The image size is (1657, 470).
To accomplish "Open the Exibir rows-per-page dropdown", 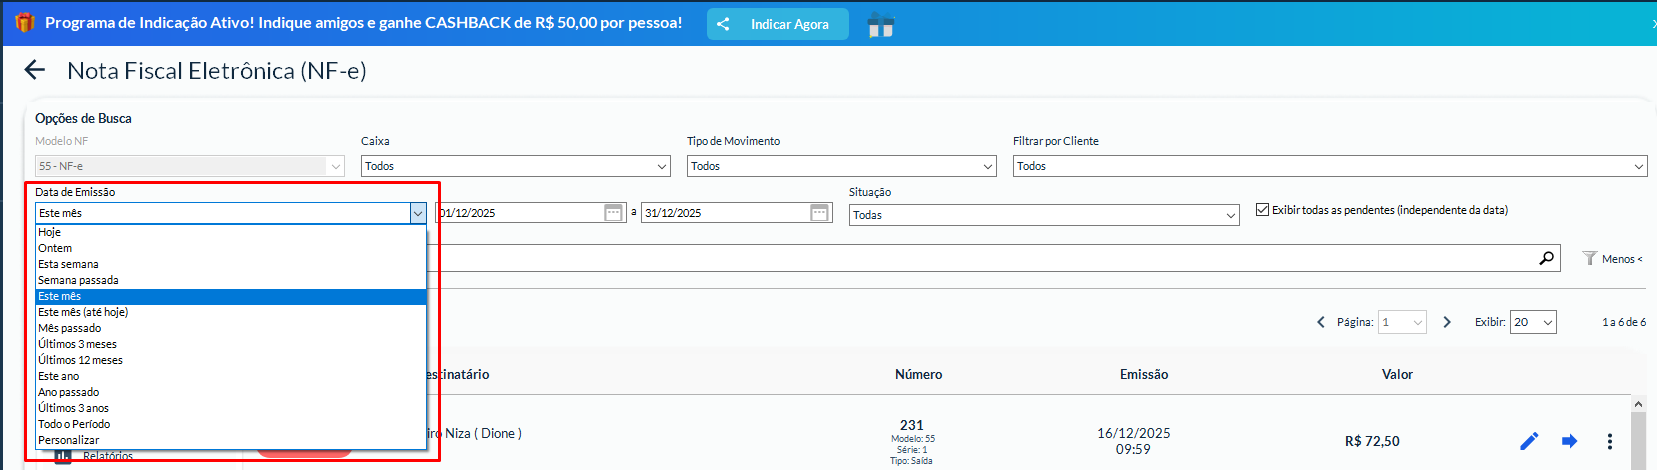I will tap(1532, 322).
